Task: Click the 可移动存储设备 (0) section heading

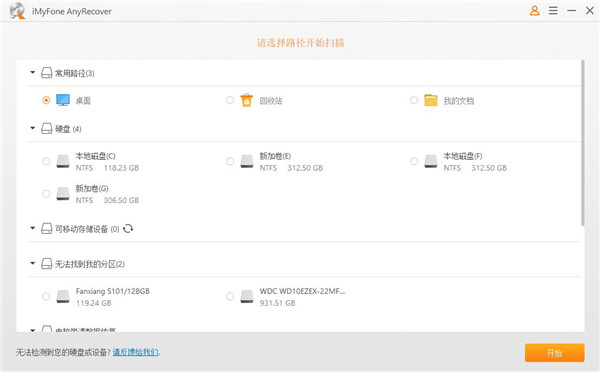Action: [x=87, y=229]
